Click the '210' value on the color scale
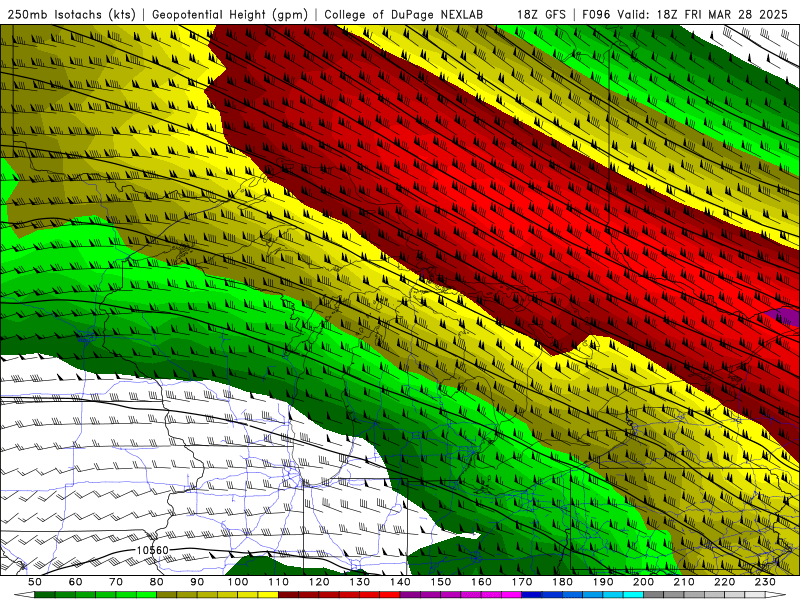Image resolution: width=800 pixels, height=600 pixels. pos(684,582)
